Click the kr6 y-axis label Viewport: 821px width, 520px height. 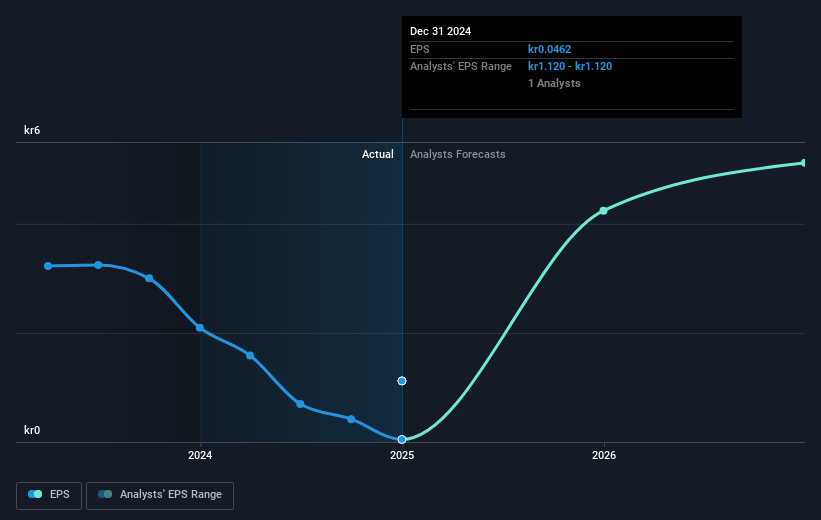tap(32, 130)
